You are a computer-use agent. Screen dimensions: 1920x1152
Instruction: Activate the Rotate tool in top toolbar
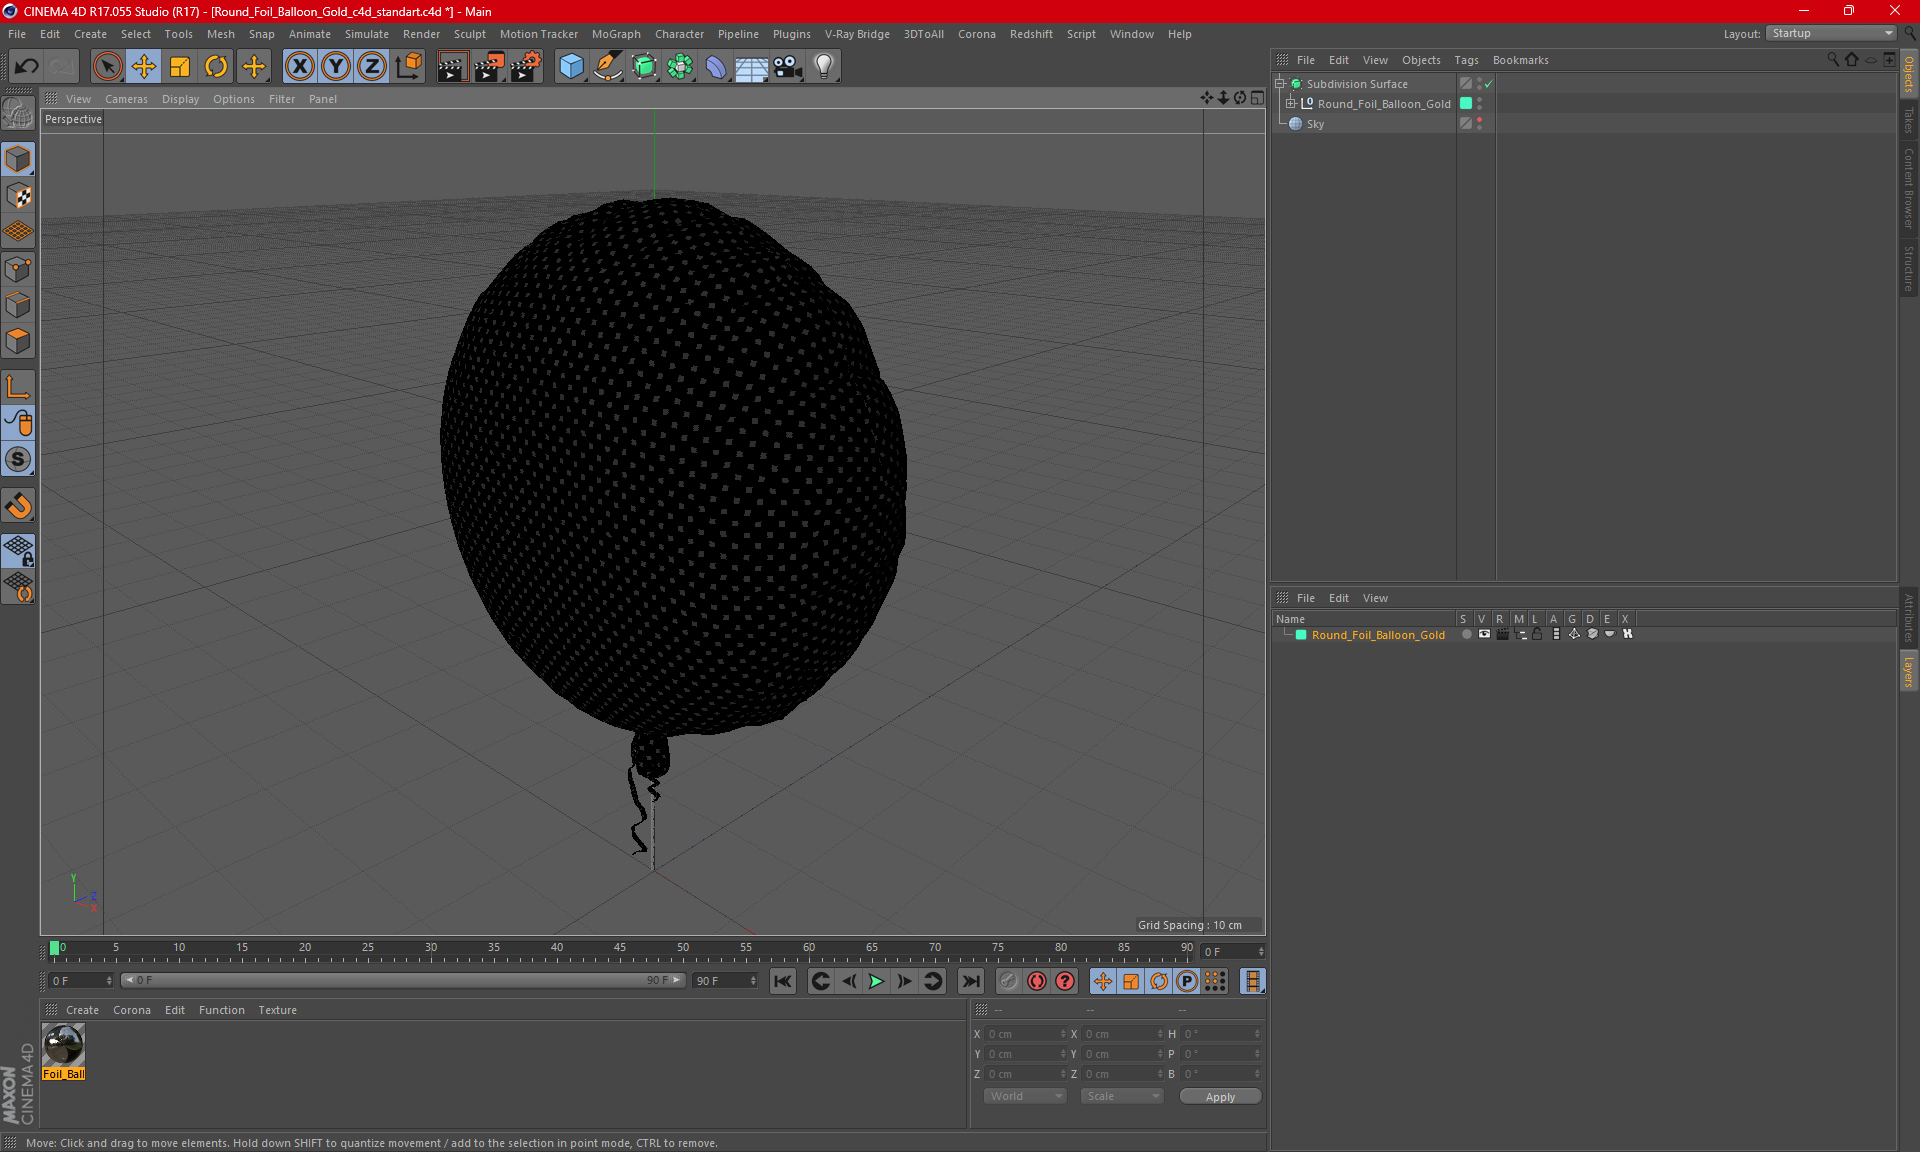point(216,67)
